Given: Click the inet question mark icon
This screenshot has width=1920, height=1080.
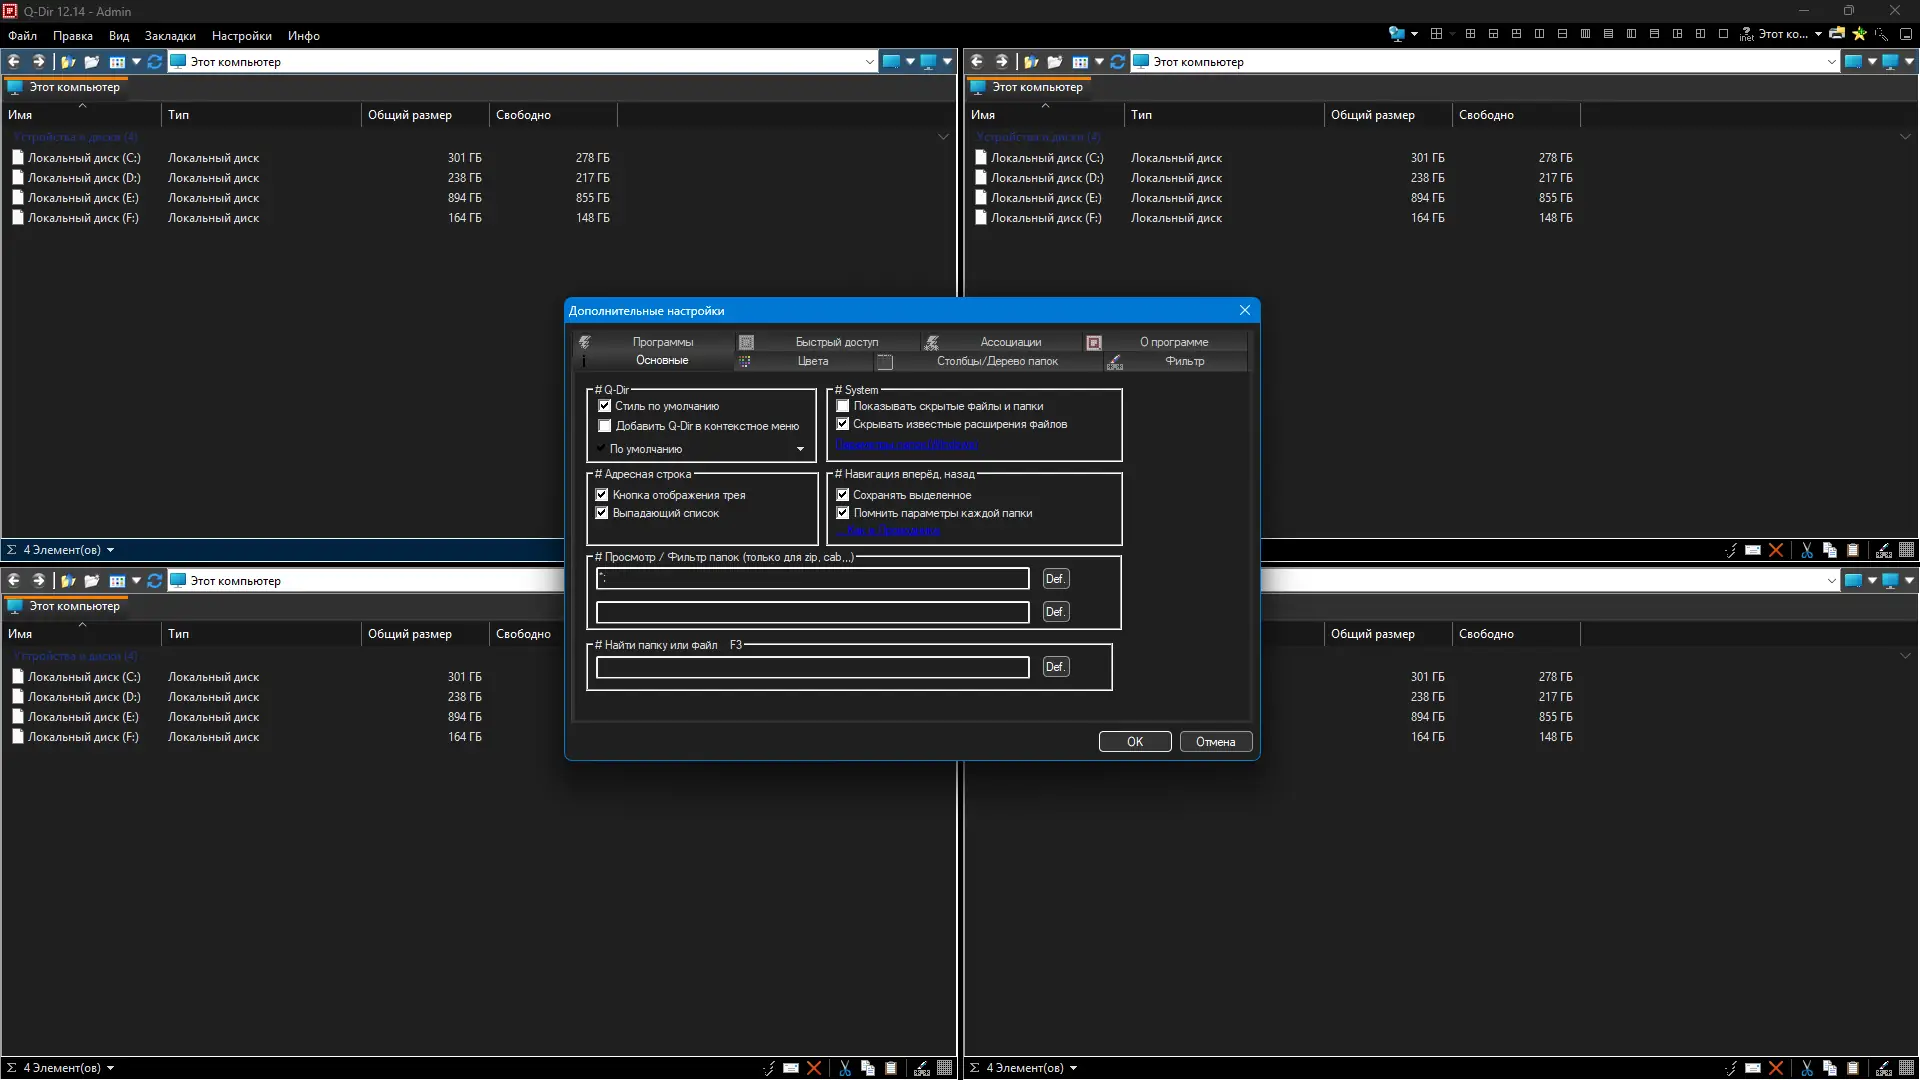Looking at the screenshot, I should [1746, 34].
